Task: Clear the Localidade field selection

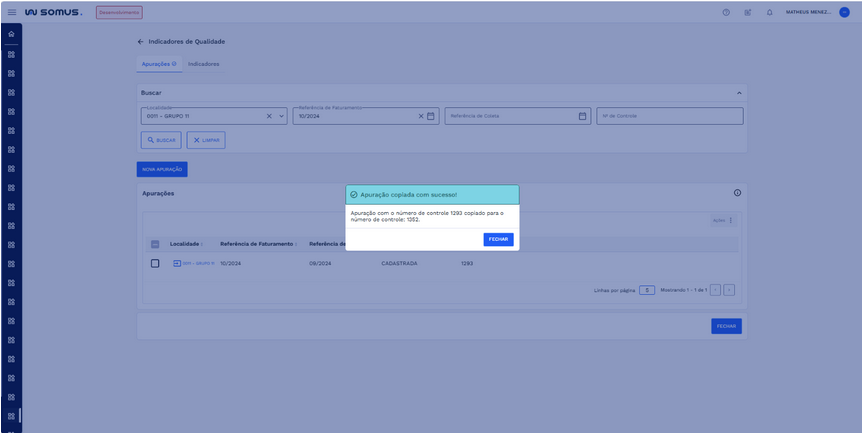Action: 269,116
